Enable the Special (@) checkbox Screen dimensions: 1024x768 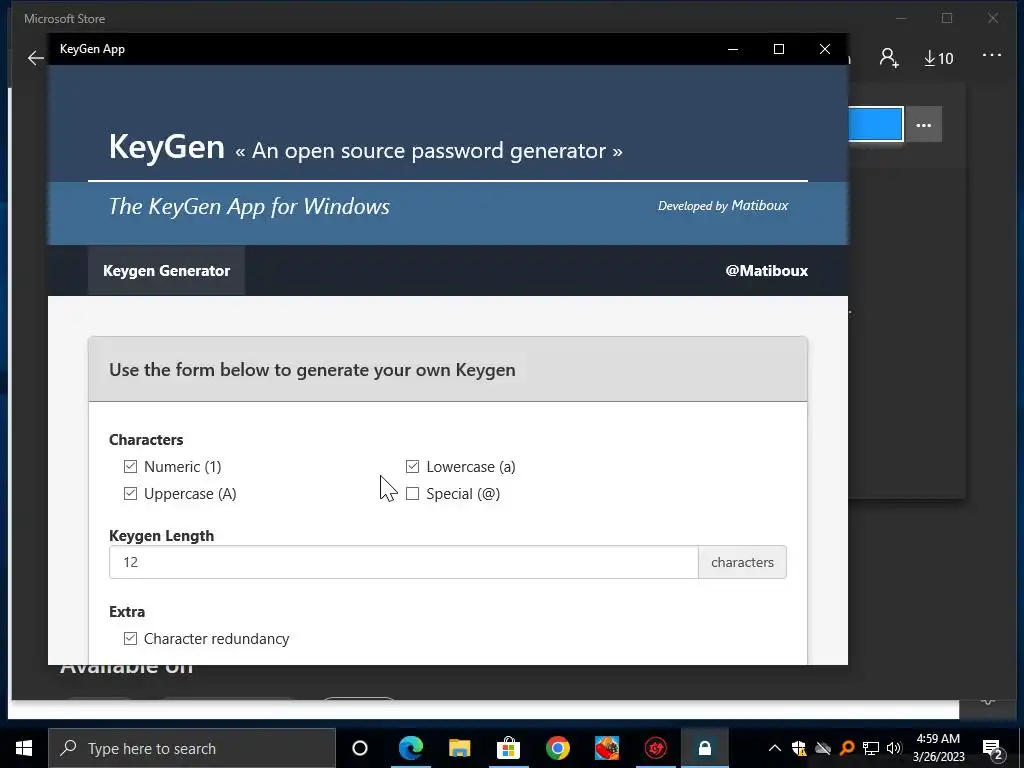pos(412,494)
